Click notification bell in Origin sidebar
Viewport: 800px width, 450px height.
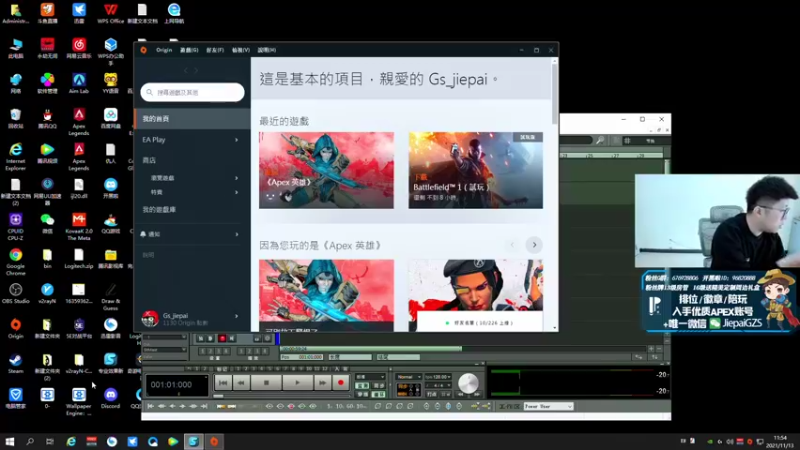point(143,234)
